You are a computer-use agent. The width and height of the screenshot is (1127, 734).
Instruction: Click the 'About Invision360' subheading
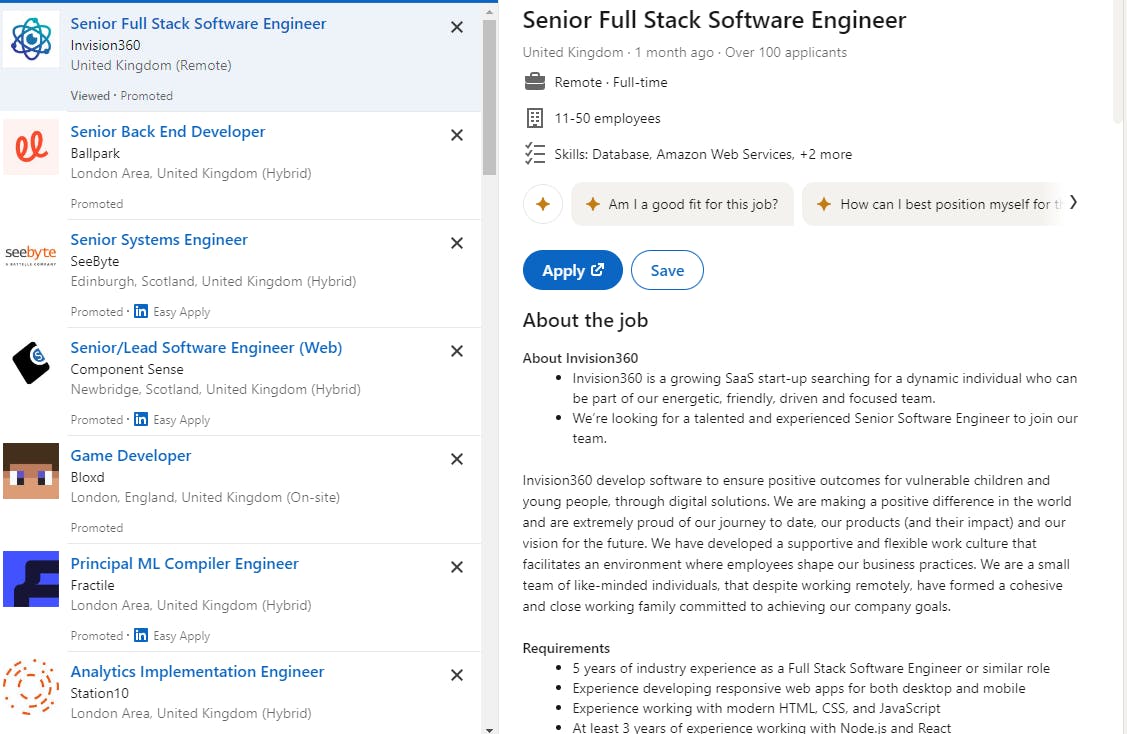[580, 358]
